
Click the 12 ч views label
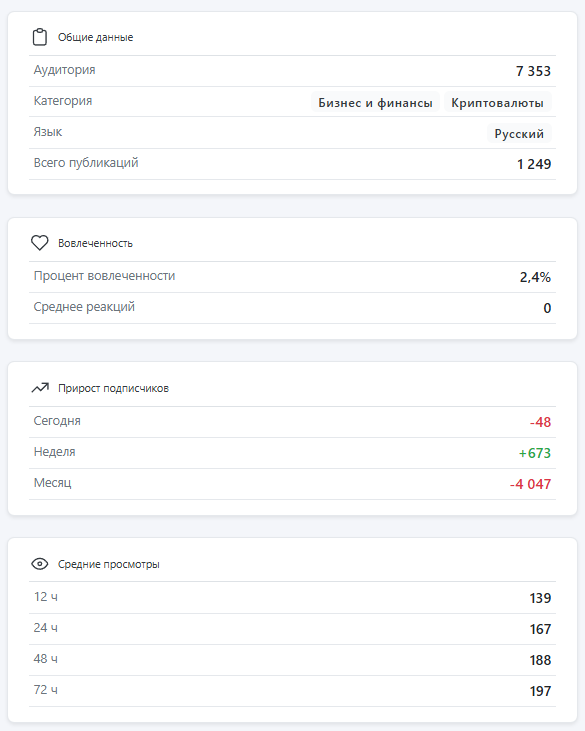pyautogui.click(x=46, y=597)
